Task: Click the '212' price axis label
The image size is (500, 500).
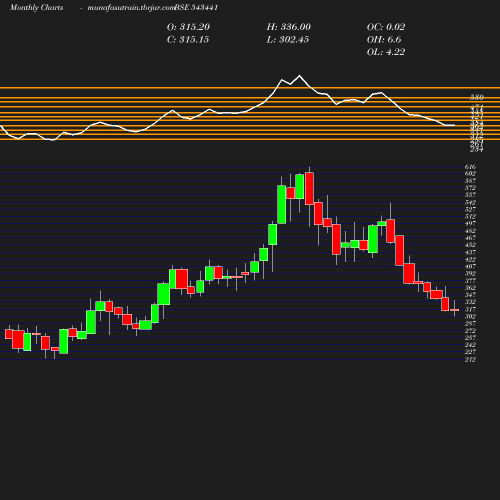Action: click(x=470, y=359)
